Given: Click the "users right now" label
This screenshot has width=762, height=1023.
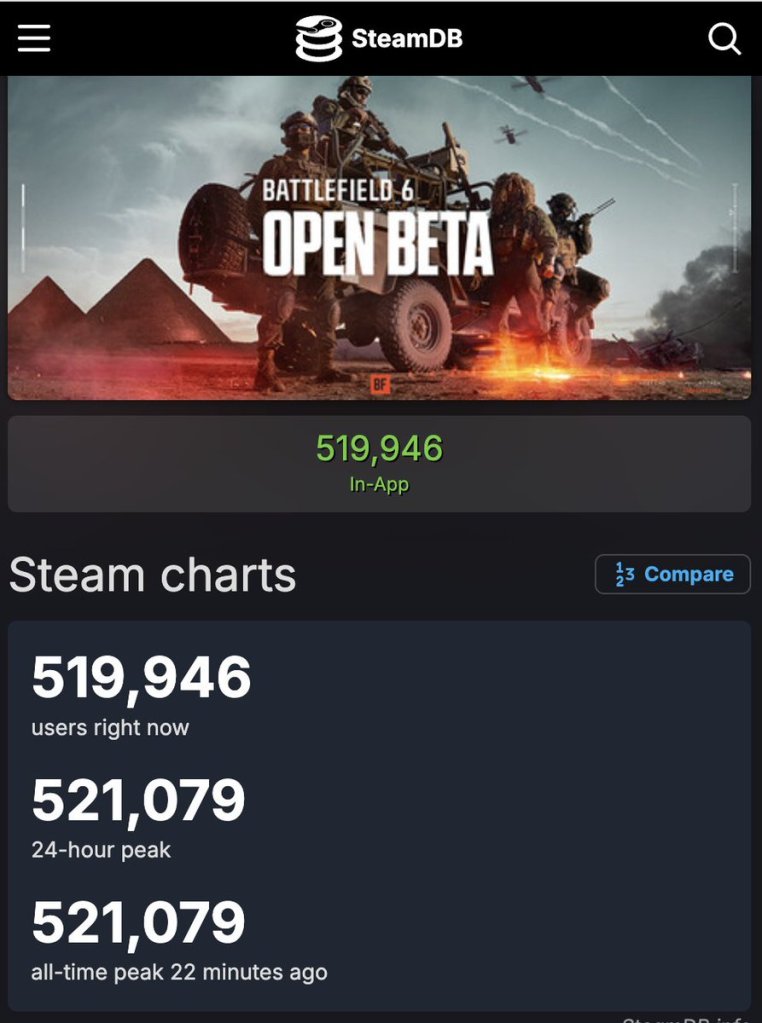Looking at the screenshot, I should pyautogui.click(x=110, y=728).
